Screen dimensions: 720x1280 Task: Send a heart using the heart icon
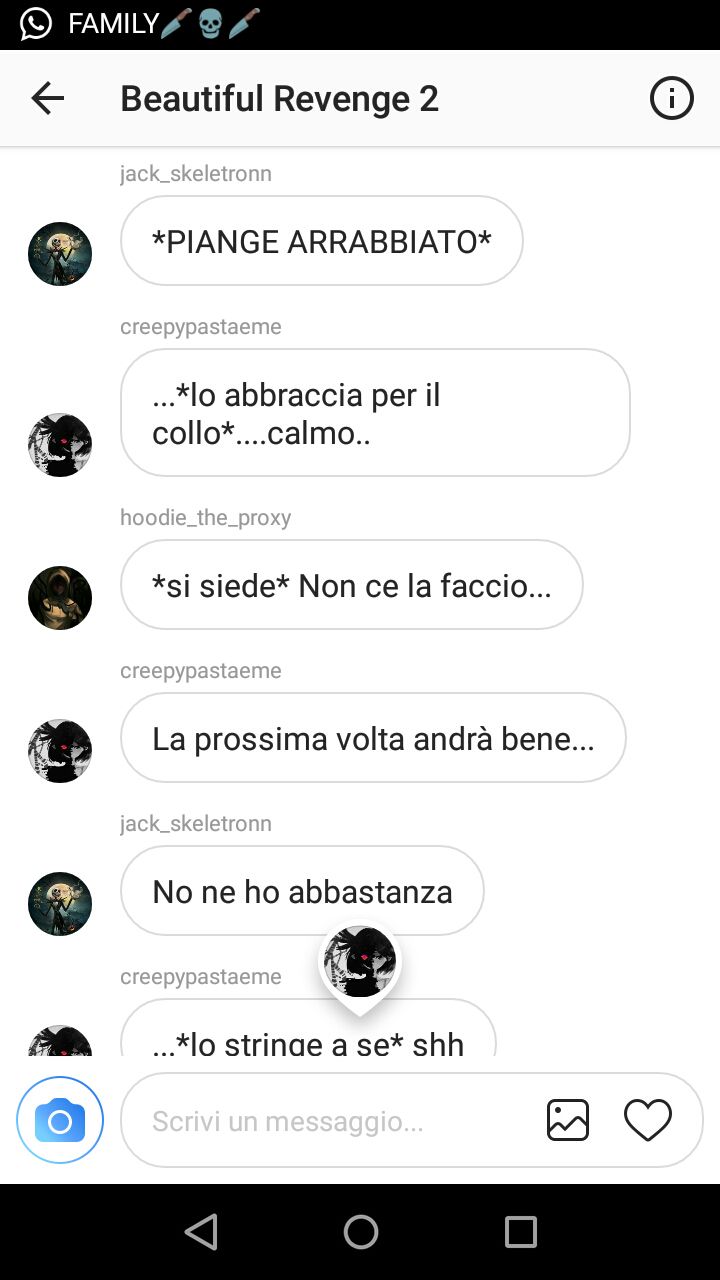click(648, 1120)
